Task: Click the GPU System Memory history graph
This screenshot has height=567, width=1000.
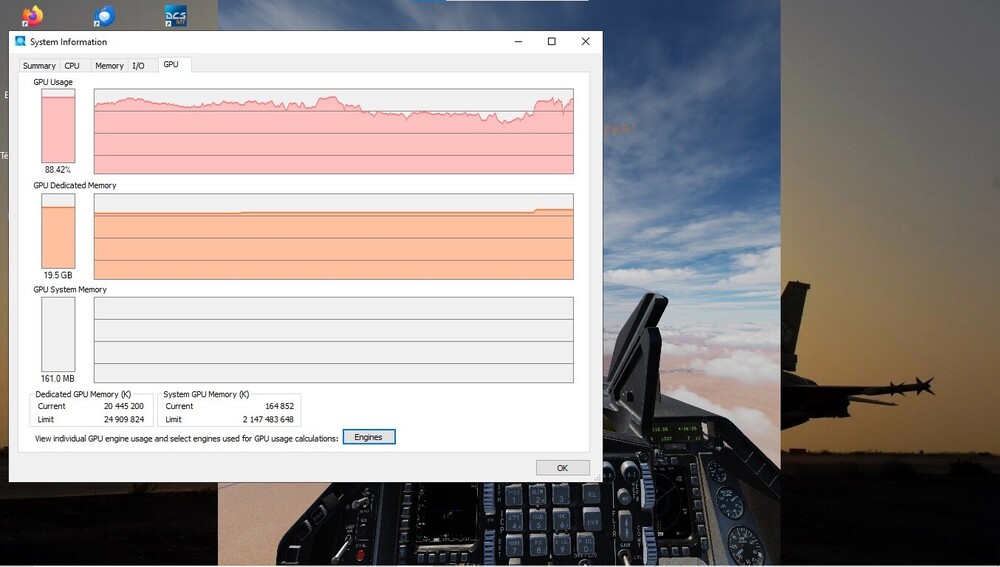Action: click(334, 340)
